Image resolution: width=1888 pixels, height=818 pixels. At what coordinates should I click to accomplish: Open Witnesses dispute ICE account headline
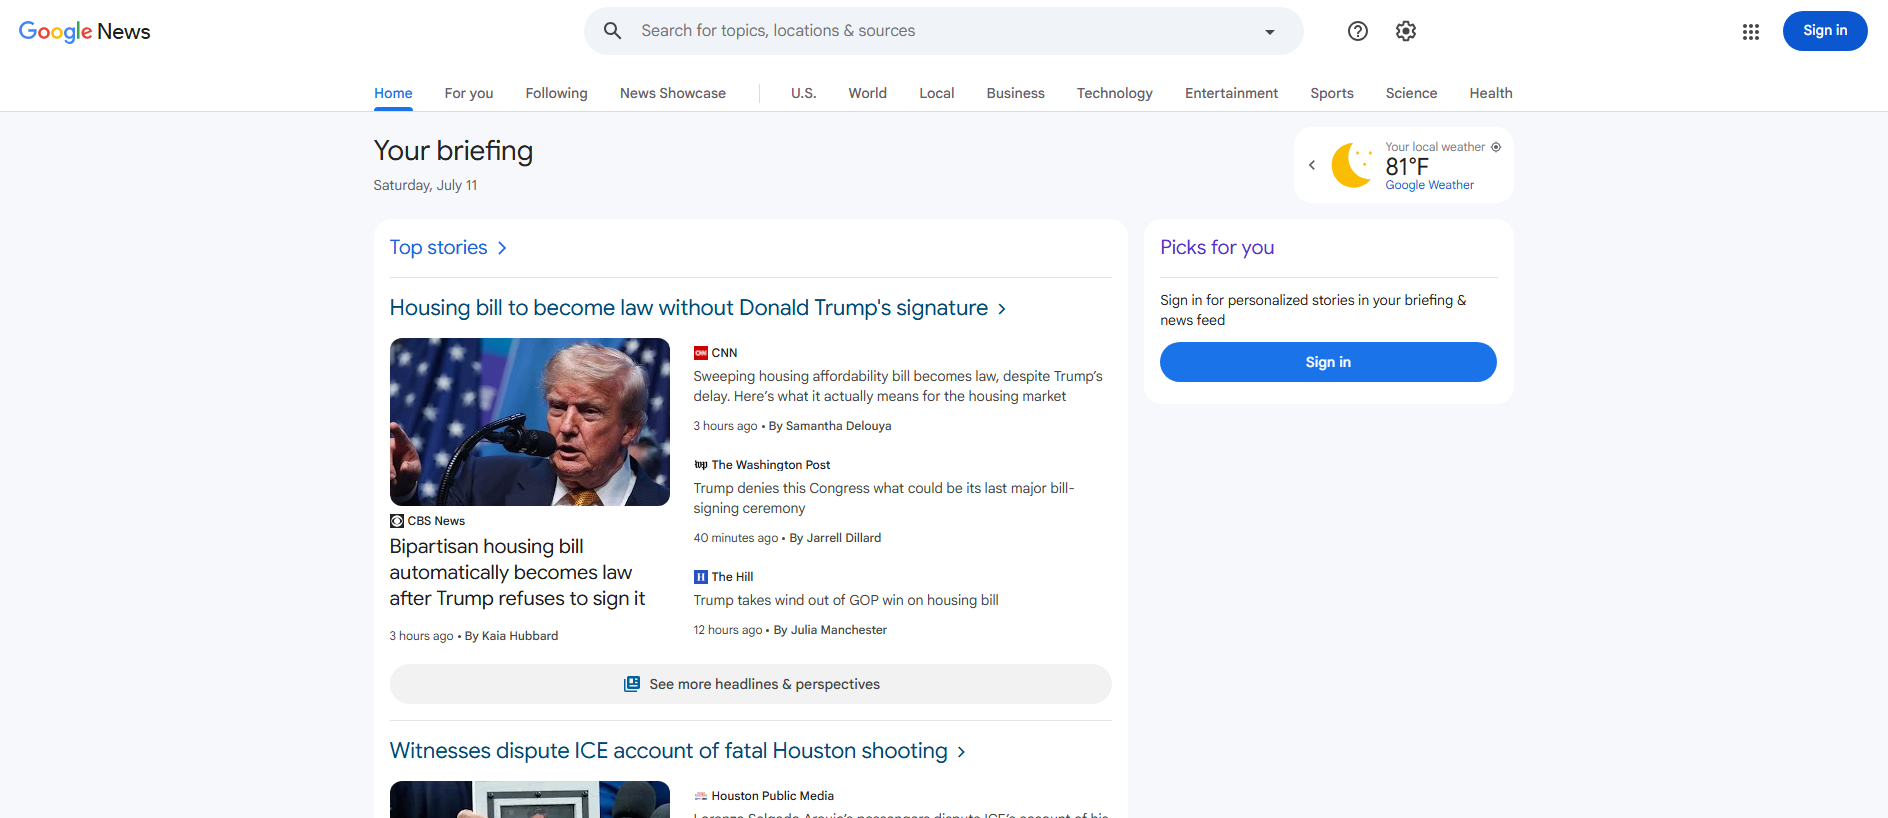[669, 751]
